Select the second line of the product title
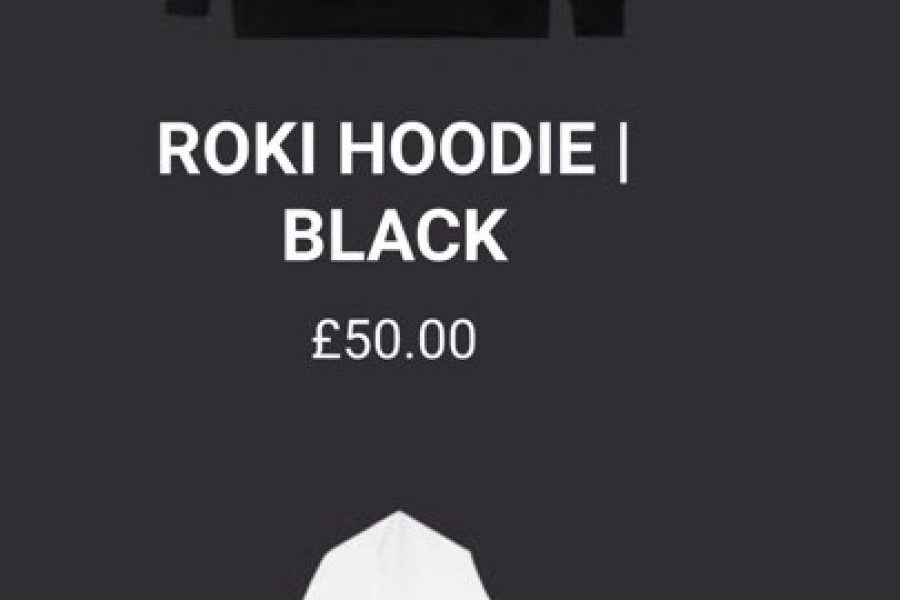Viewport: 900px width, 600px height. pyautogui.click(x=395, y=235)
